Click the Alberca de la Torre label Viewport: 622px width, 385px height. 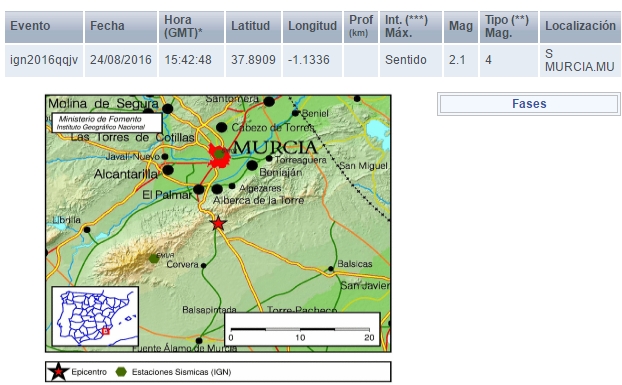[x=259, y=200]
